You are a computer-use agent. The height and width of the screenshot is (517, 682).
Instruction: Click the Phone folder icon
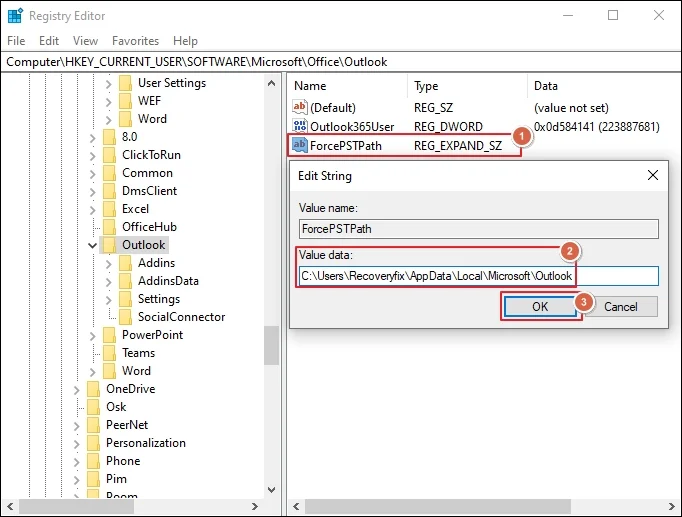(x=94, y=460)
